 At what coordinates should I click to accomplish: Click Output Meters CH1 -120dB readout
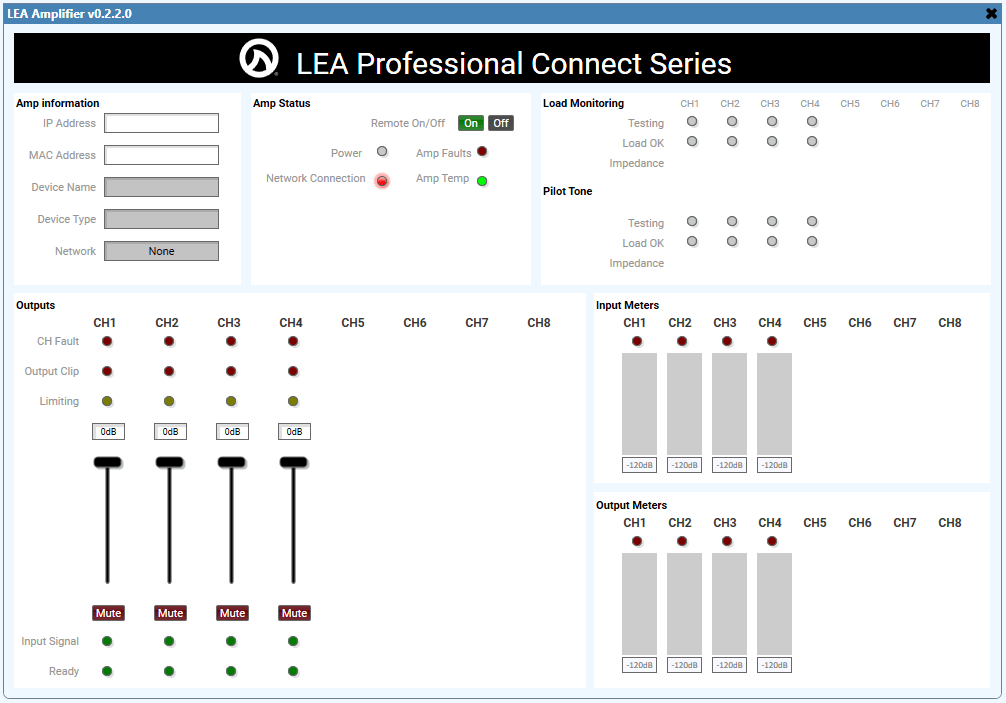point(640,665)
